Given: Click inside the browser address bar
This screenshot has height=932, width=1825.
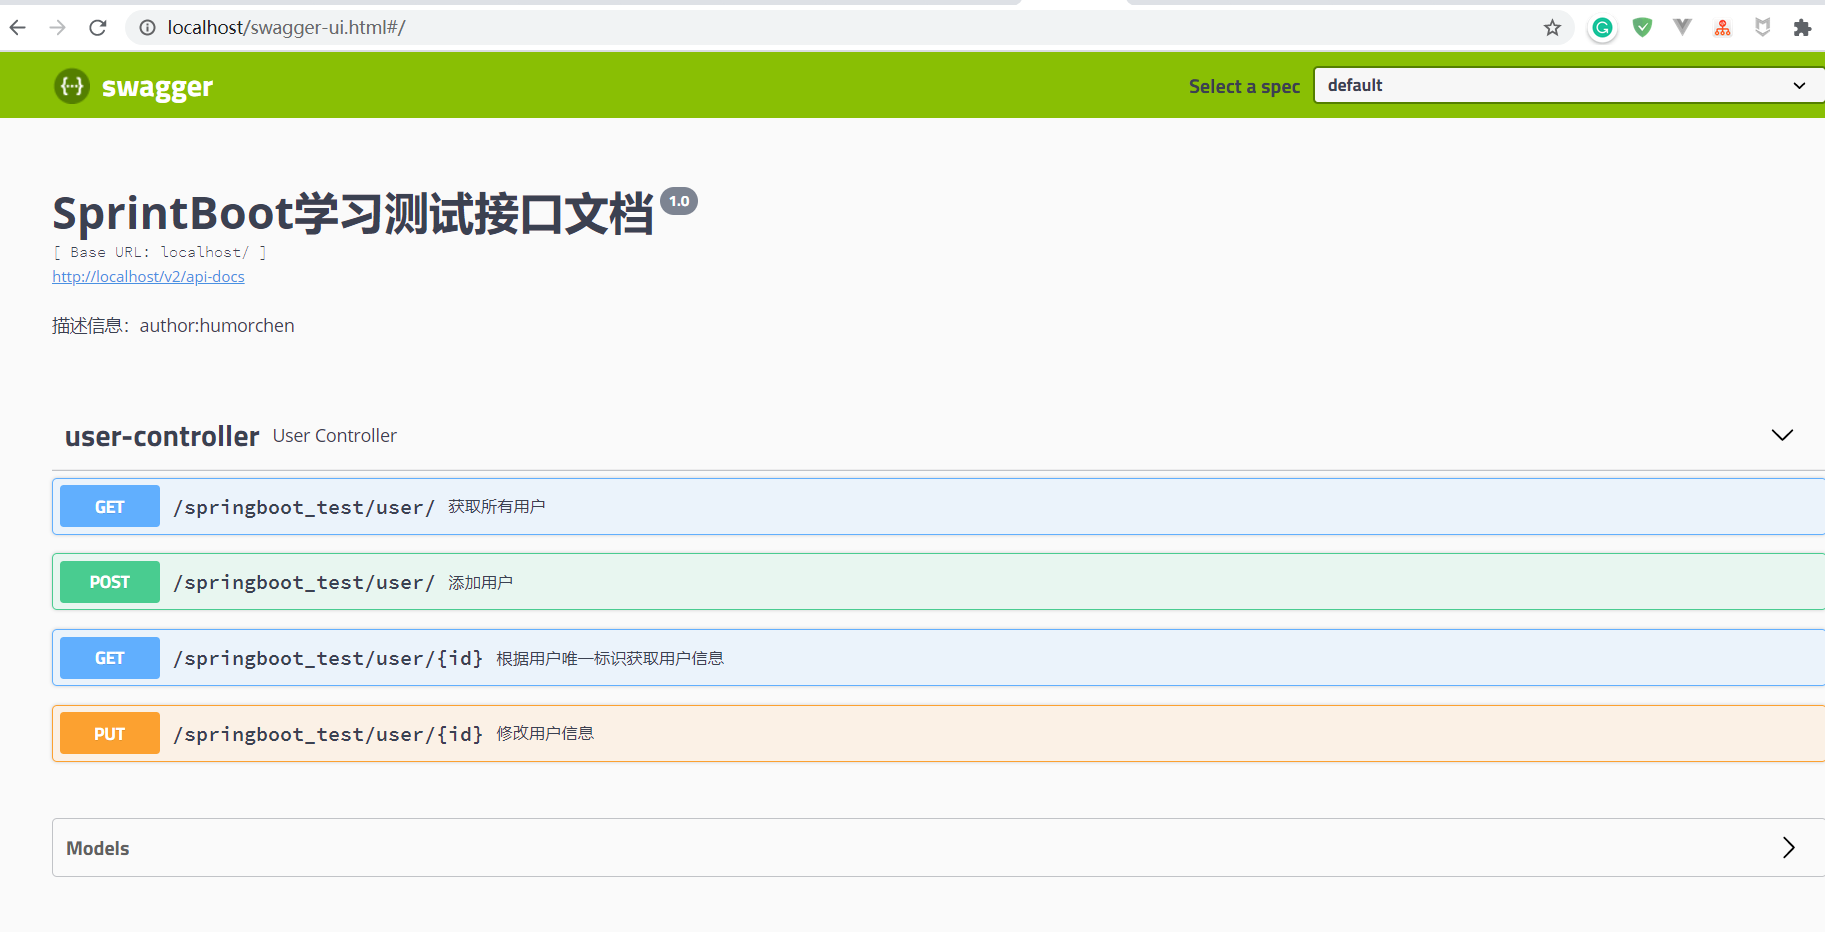Looking at the screenshot, I should (700, 27).
